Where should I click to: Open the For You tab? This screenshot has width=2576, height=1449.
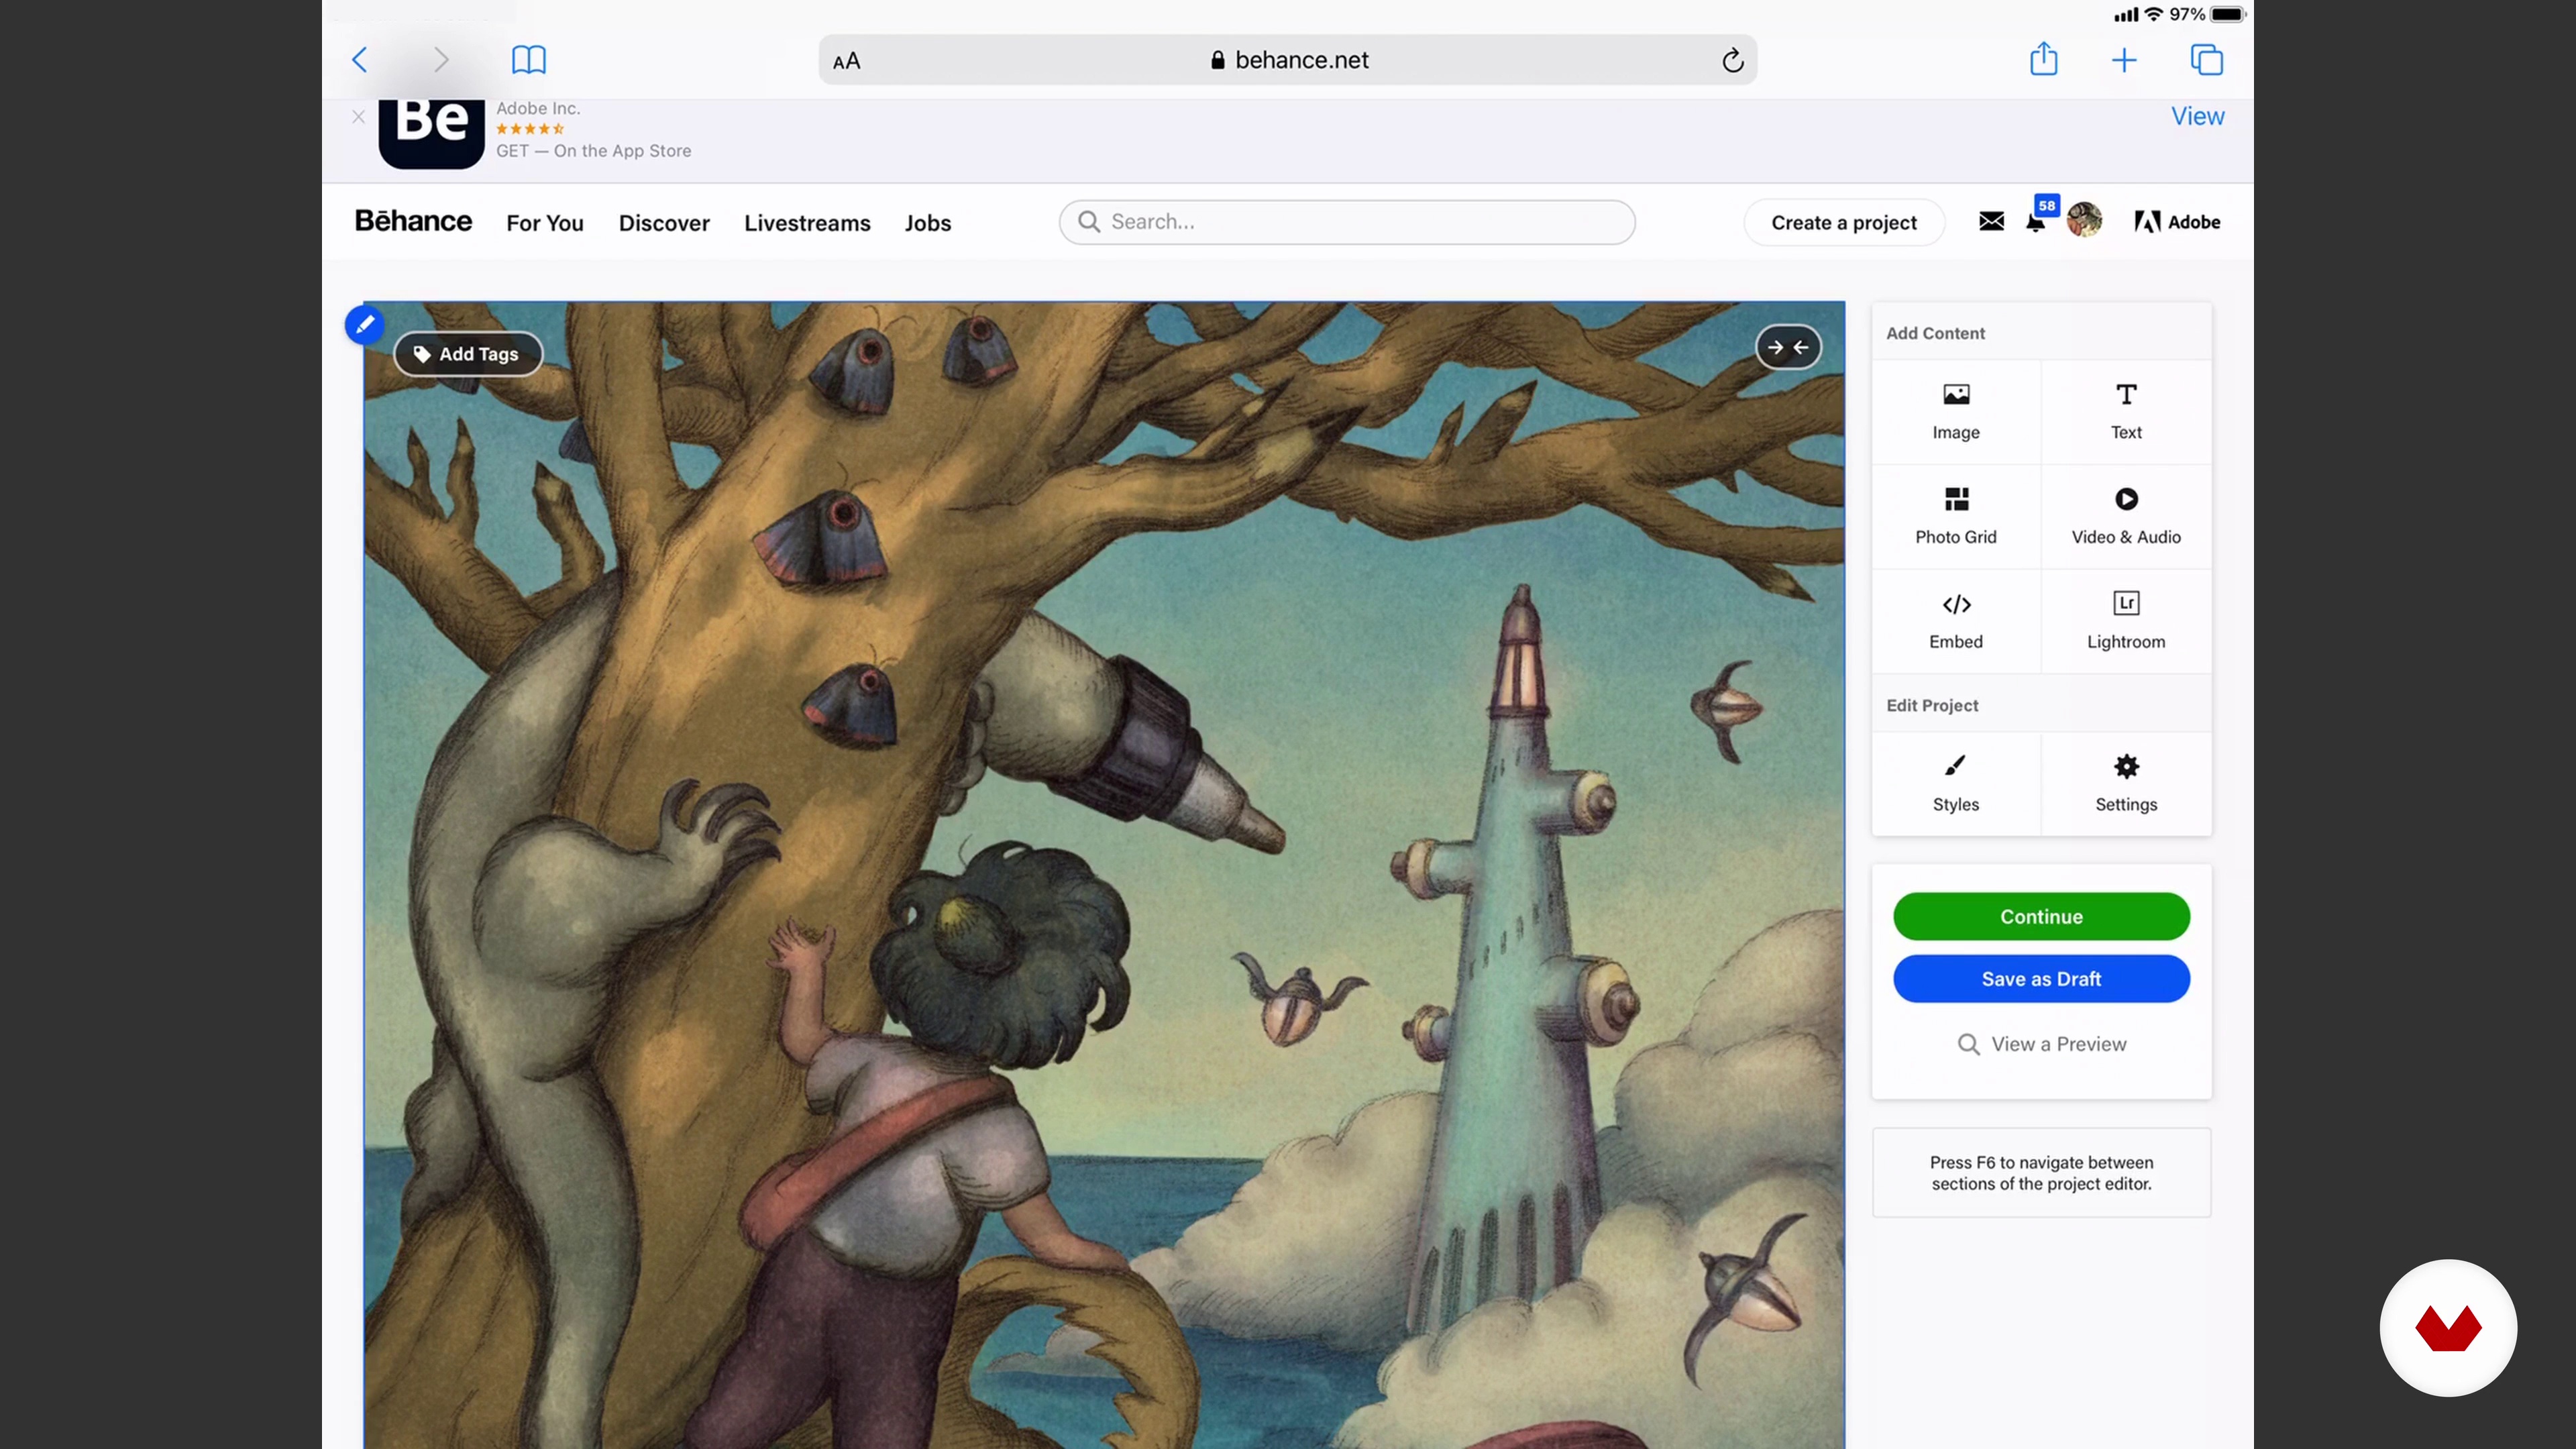pyautogui.click(x=544, y=222)
